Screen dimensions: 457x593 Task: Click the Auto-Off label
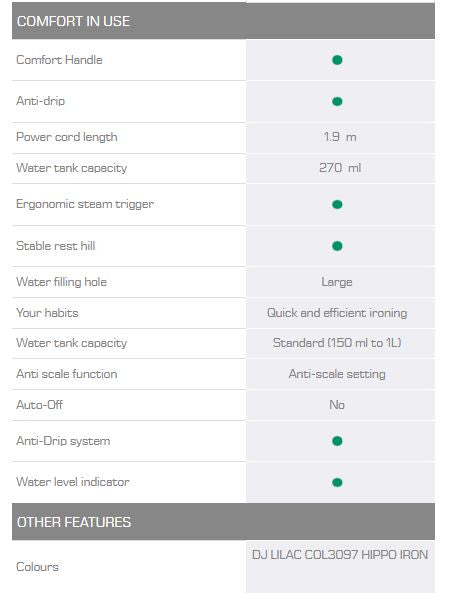point(39,405)
